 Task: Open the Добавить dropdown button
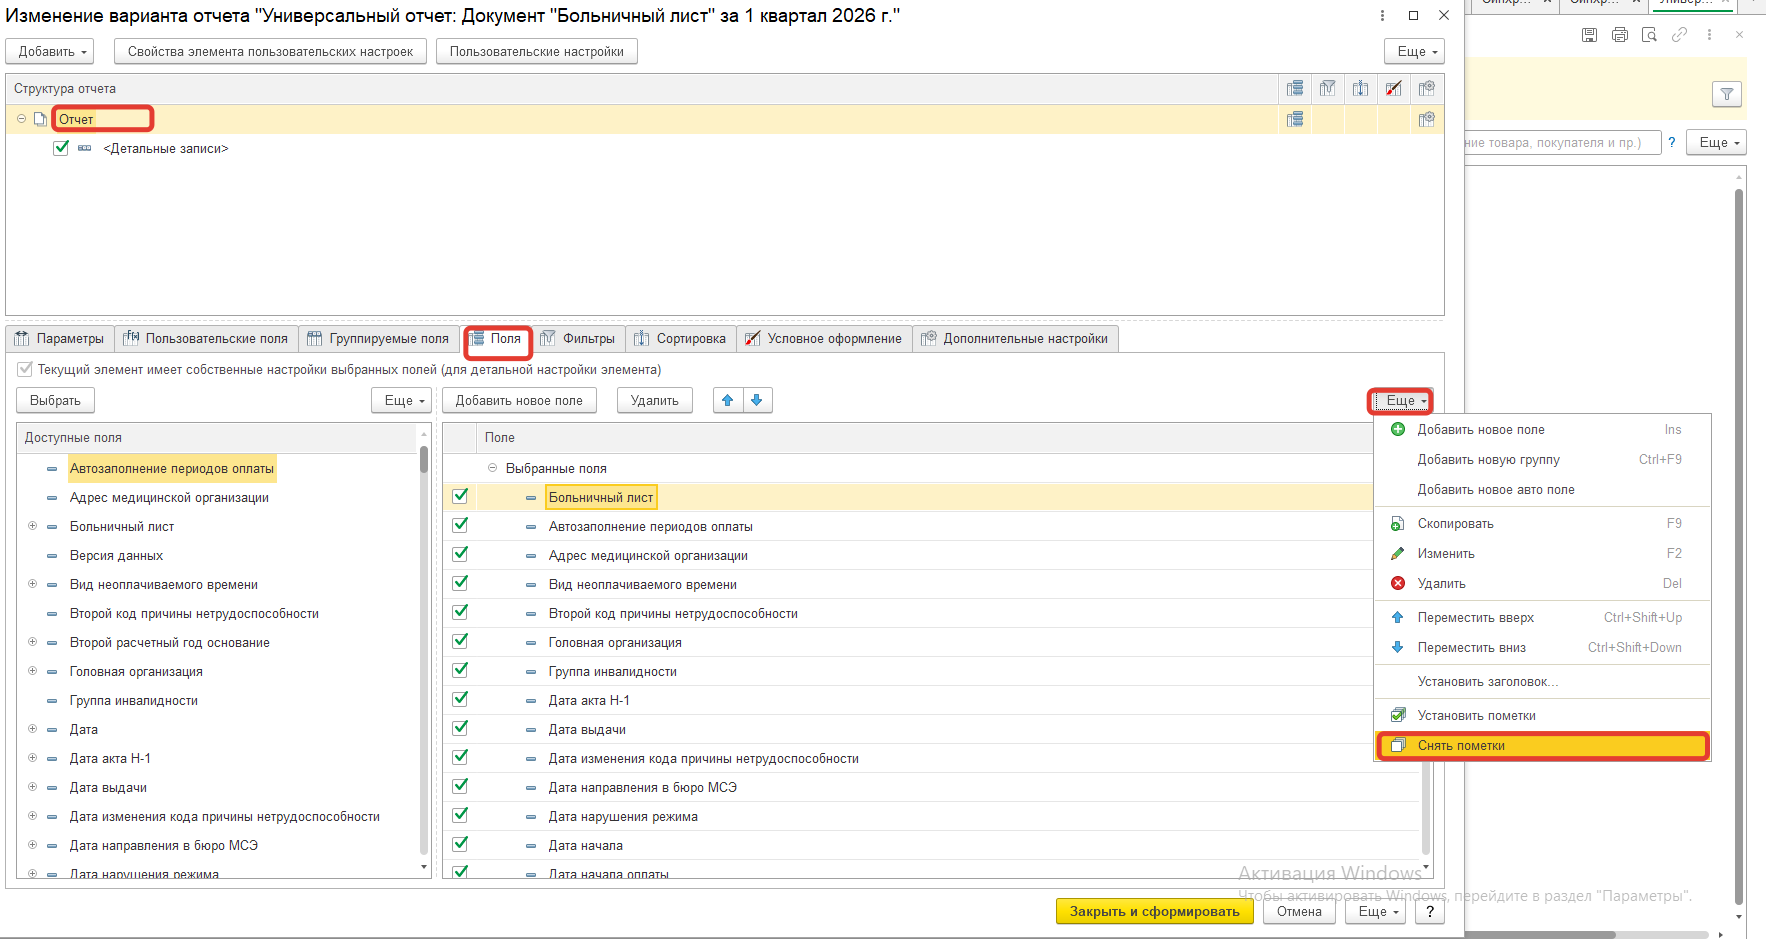pyautogui.click(x=54, y=52)
